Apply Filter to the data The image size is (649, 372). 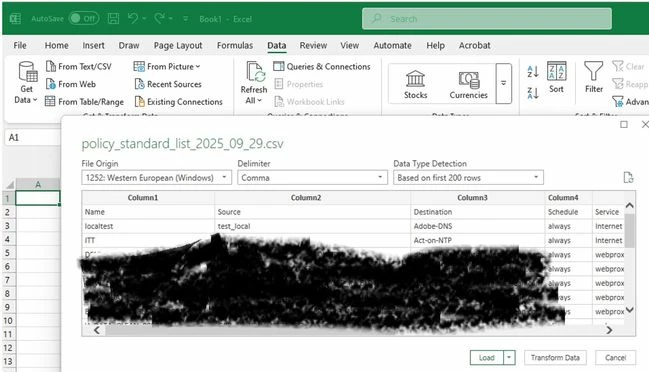click(594, 77)
